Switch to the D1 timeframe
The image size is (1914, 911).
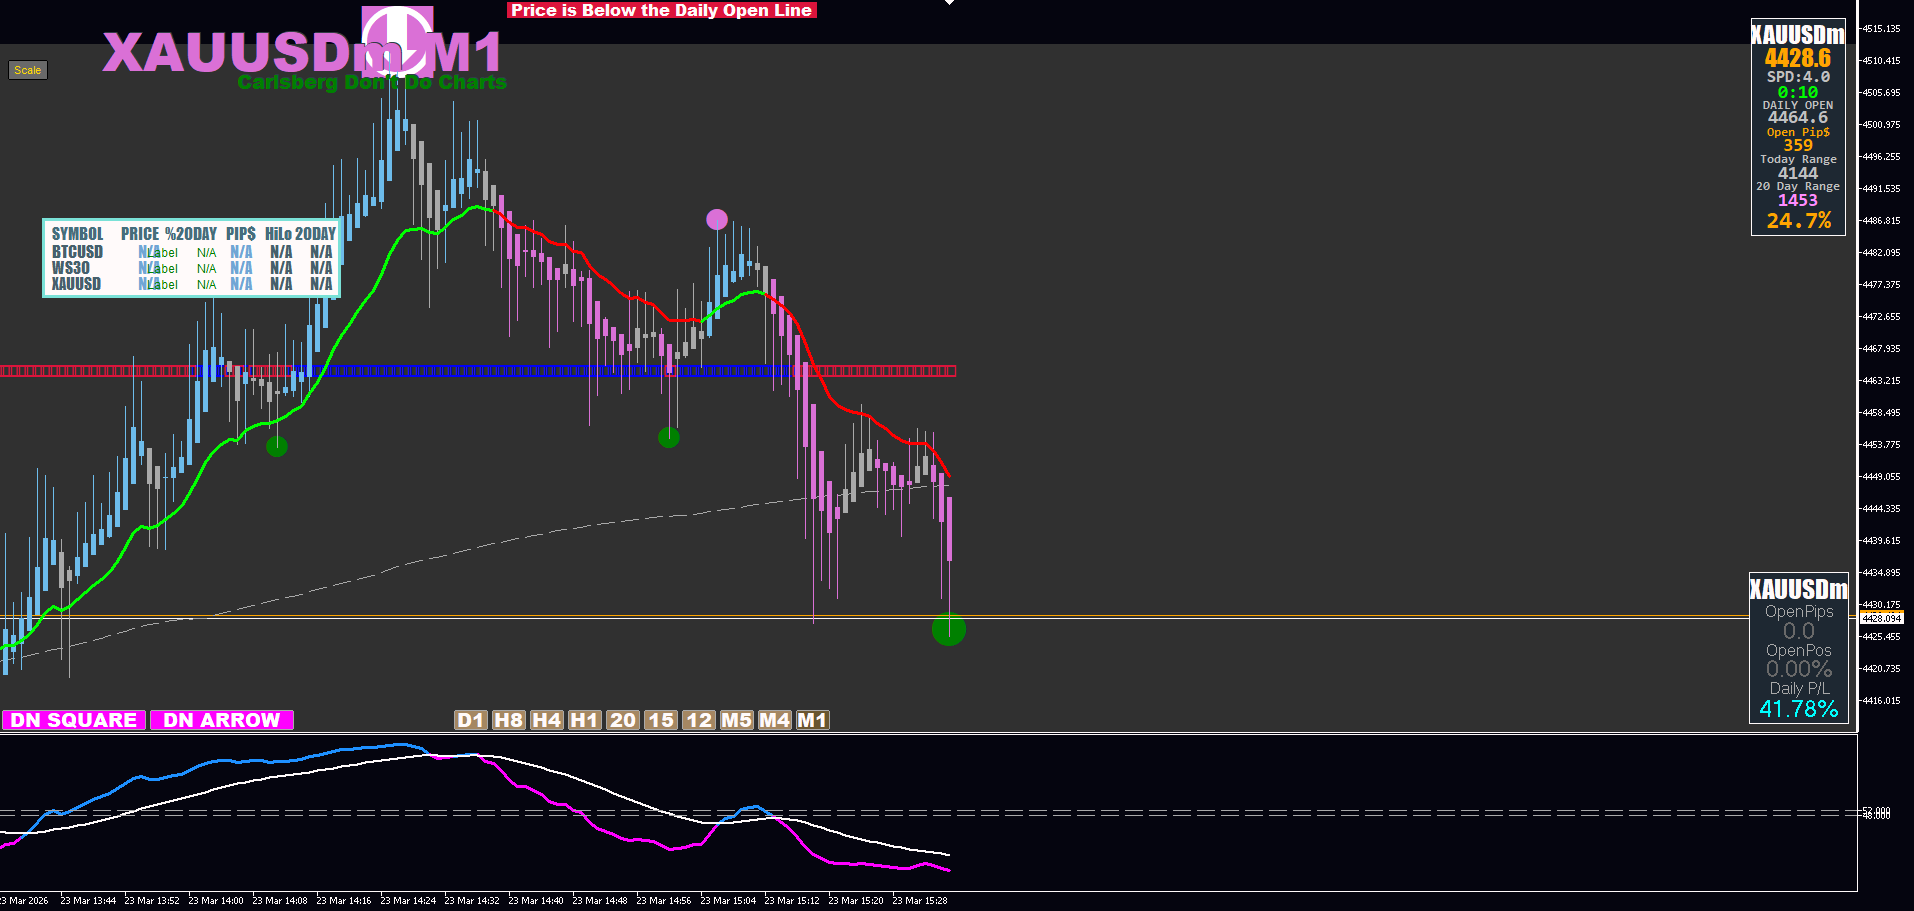(471, 720)
